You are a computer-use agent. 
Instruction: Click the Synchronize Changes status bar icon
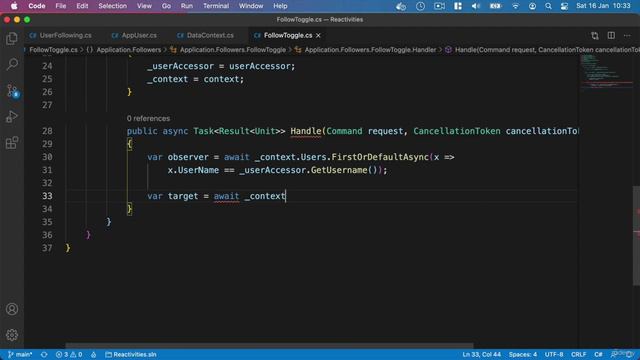44,354
